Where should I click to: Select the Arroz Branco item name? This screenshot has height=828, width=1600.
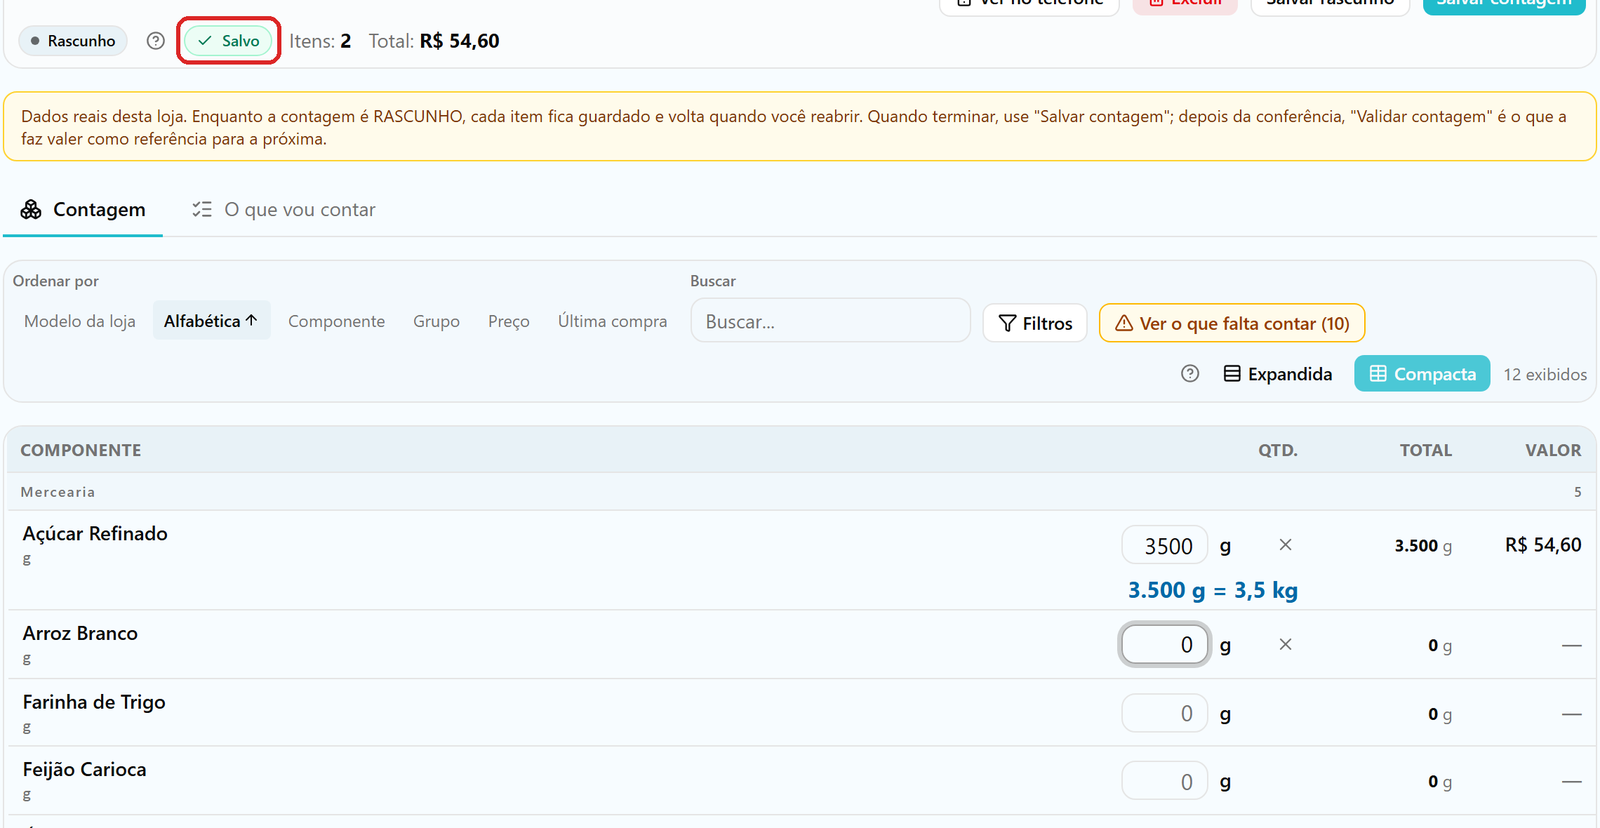(x=80, y=634)
